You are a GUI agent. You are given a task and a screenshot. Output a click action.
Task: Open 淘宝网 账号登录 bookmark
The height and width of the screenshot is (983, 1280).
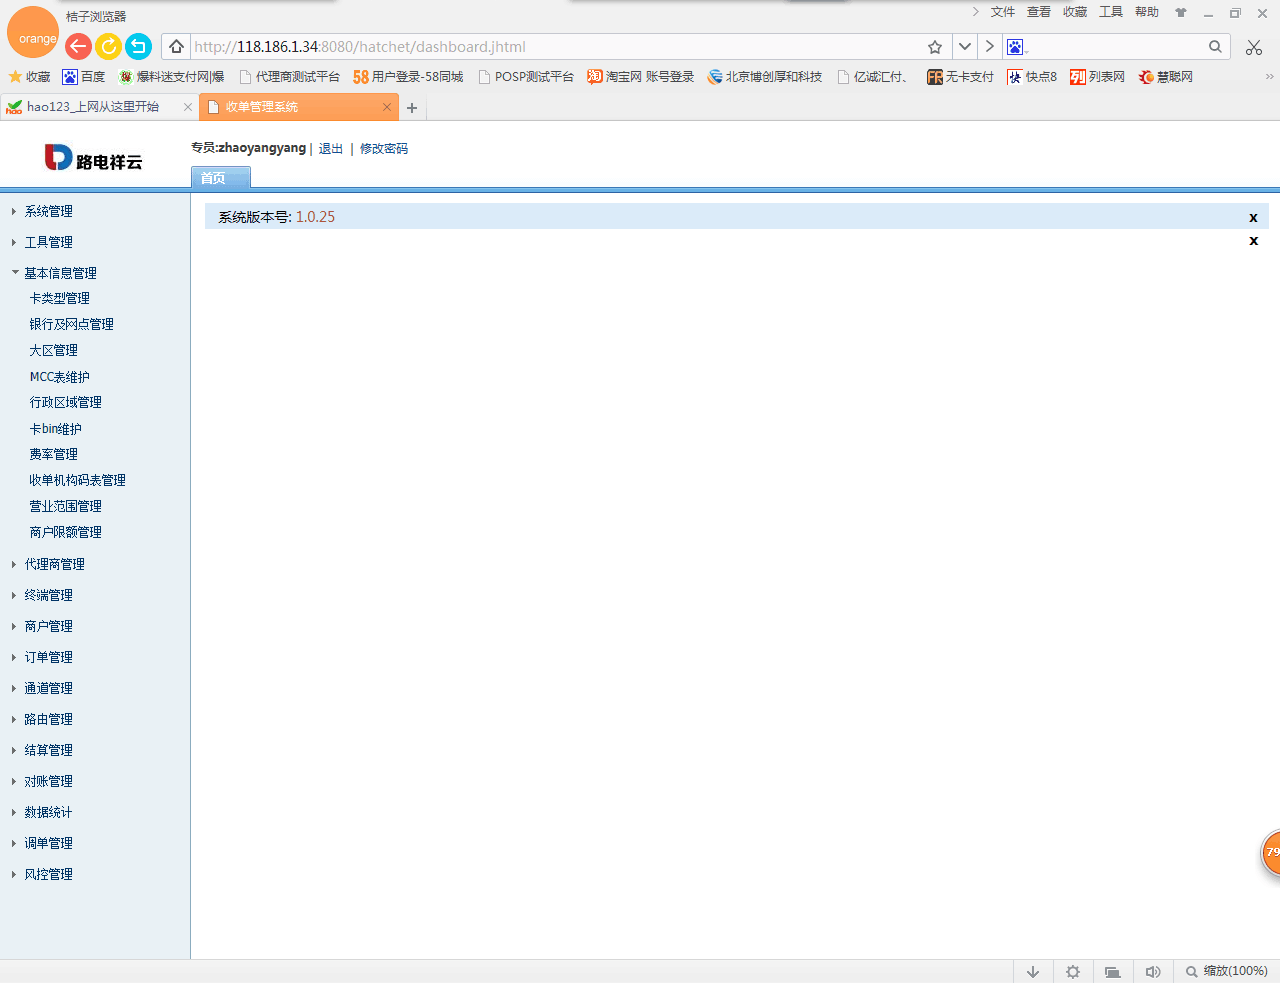tap(641, 77)
